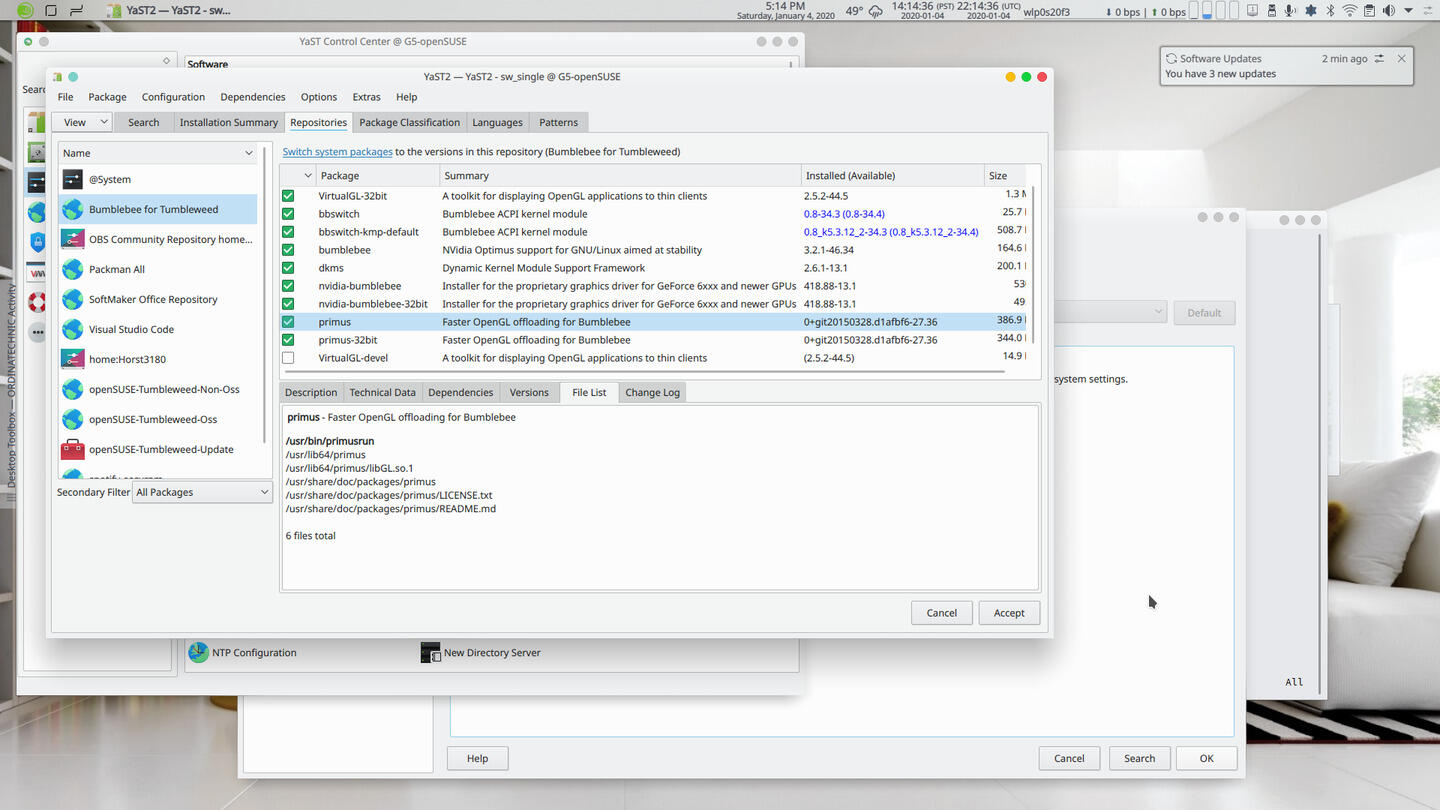Image resolution: width=1440 pixels, height=810 pixels.
Task: Click openSUSE-Tumbleweed-Oss globe icon
Action: point(72,419)
